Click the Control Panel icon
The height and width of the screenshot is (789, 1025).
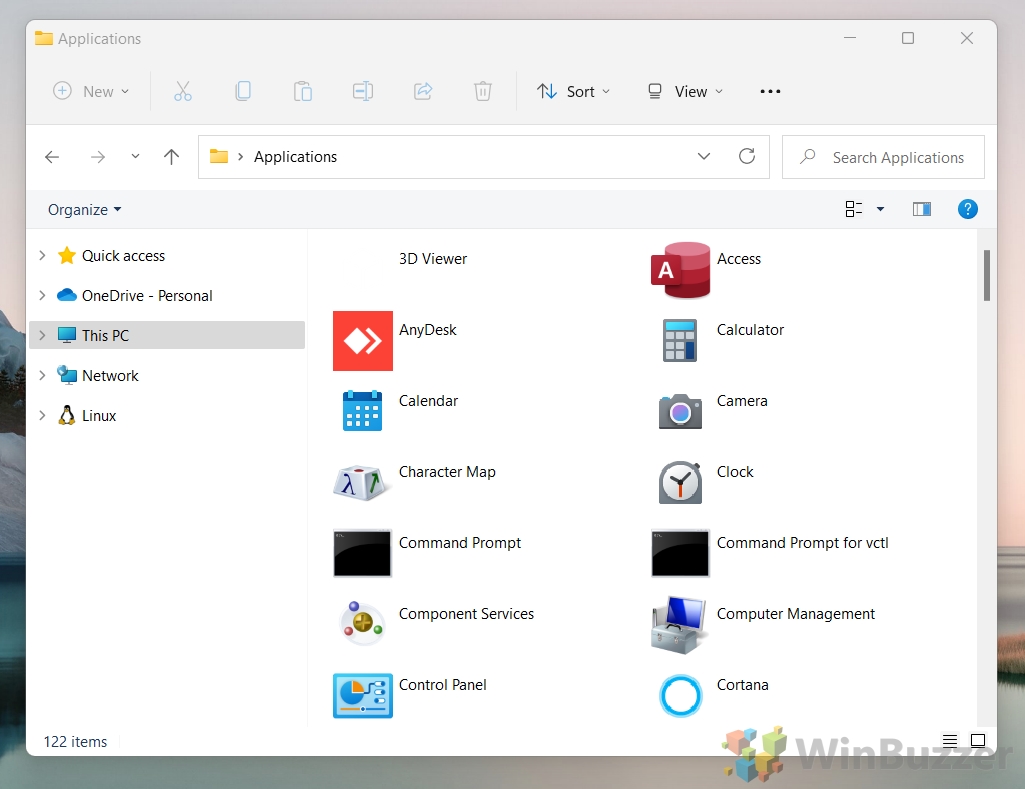coord(362,695)
